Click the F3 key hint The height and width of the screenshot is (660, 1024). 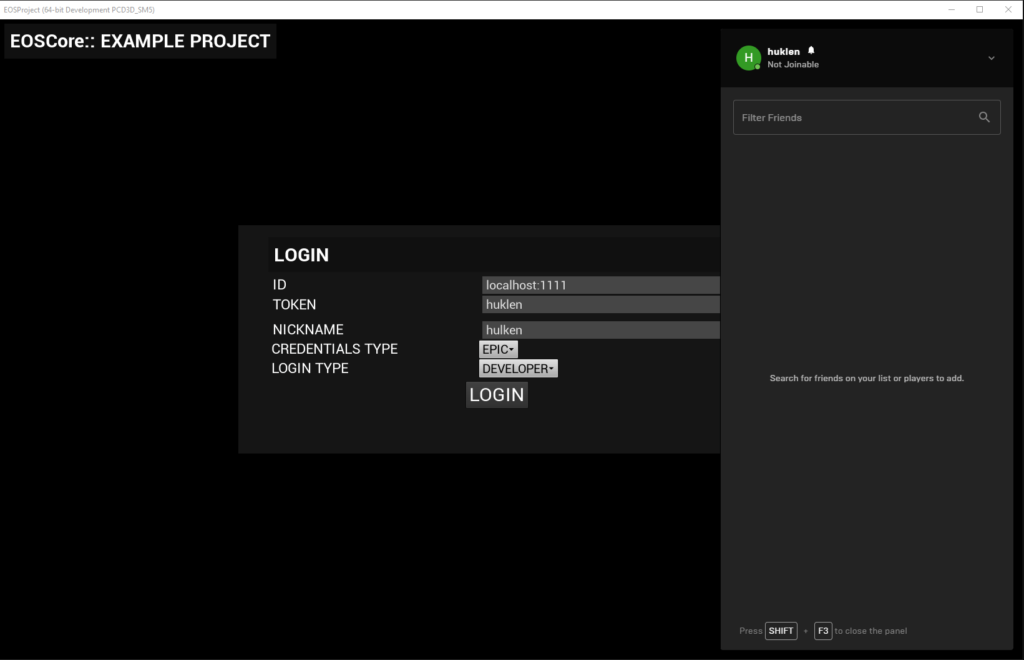pos(823,631)
